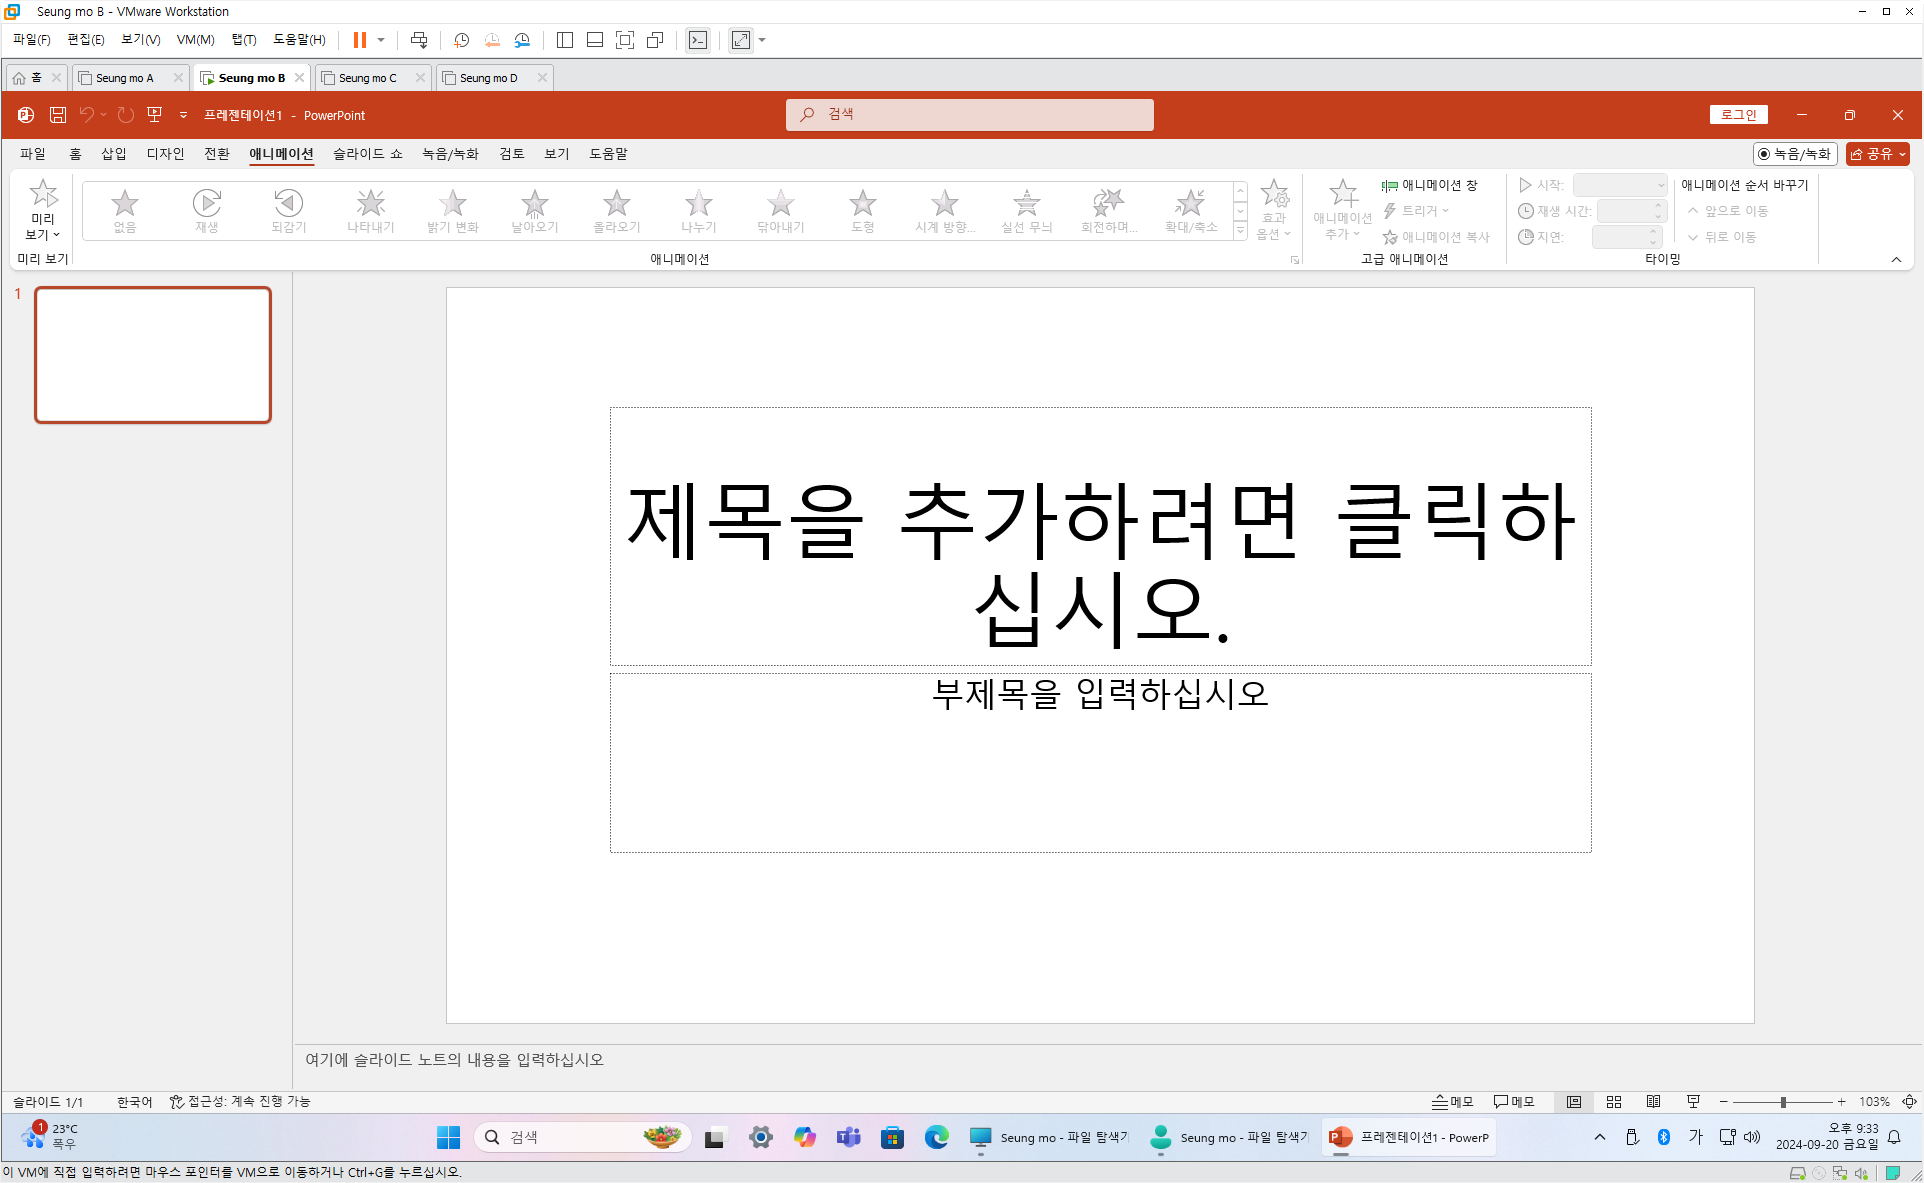Click the VMware suspend (pause) icon
This screenshot has height=1183, width=1924.
[359, 40]
